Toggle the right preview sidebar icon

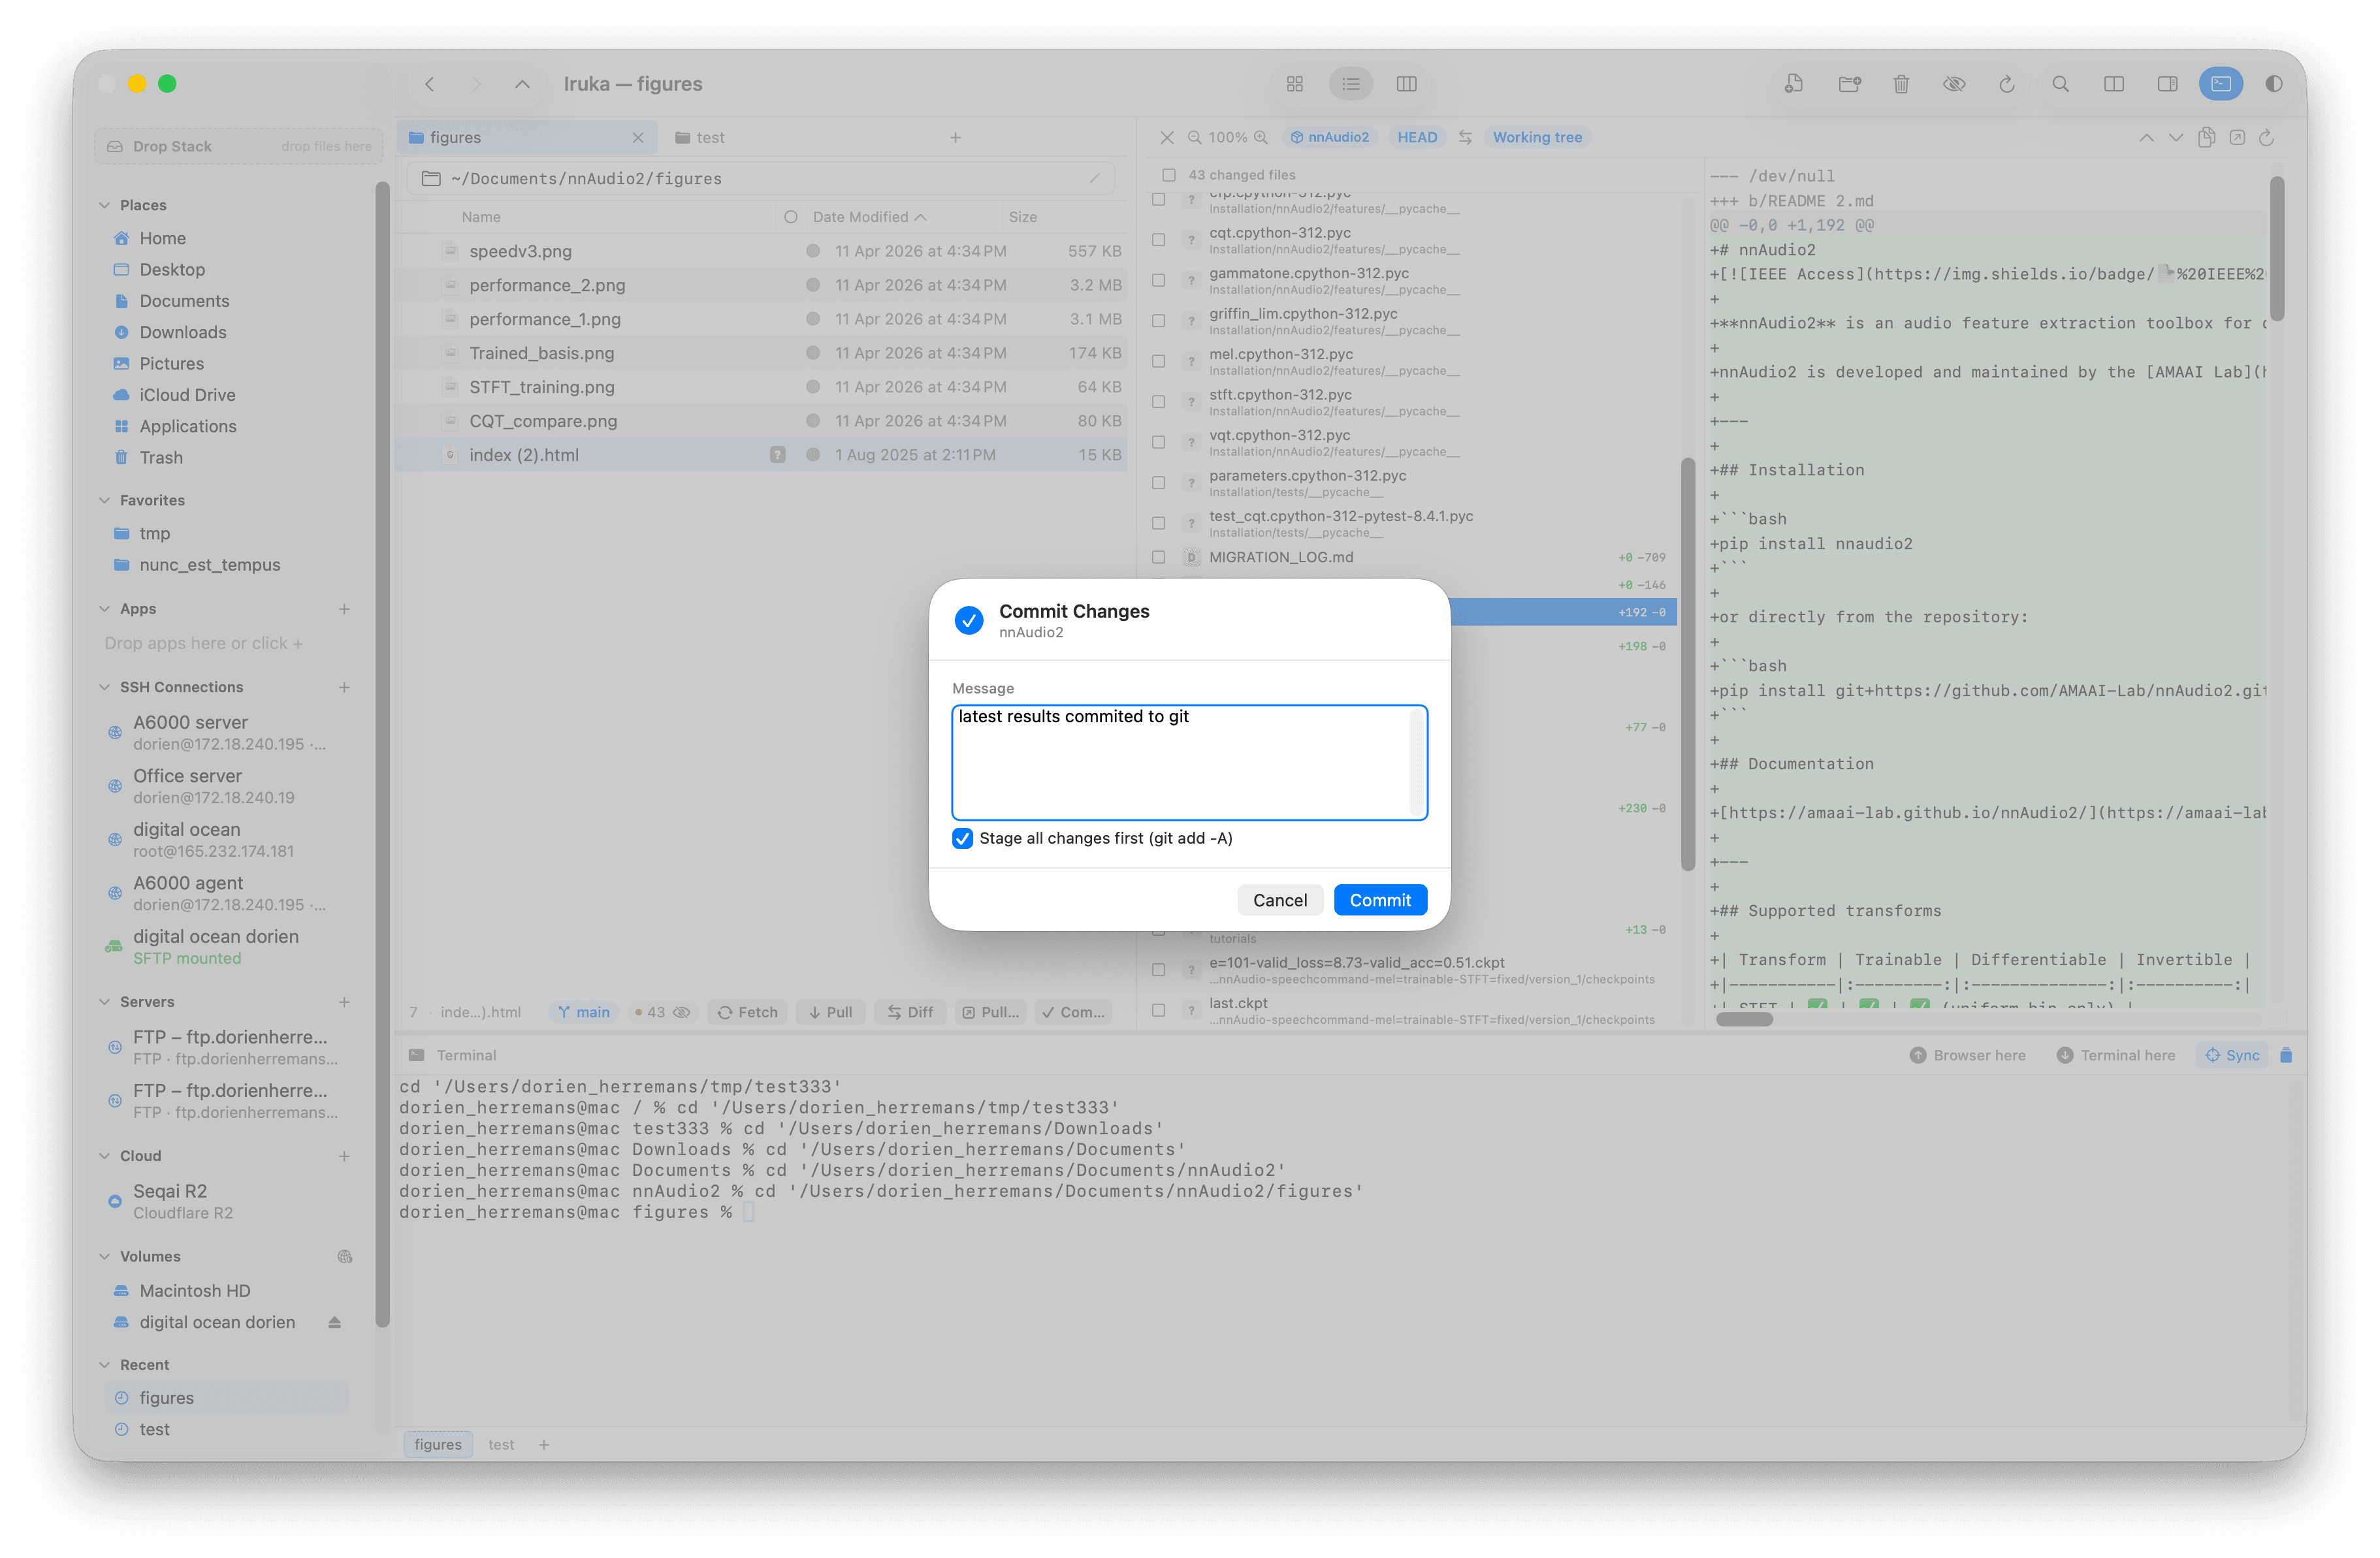point(2167,84)
